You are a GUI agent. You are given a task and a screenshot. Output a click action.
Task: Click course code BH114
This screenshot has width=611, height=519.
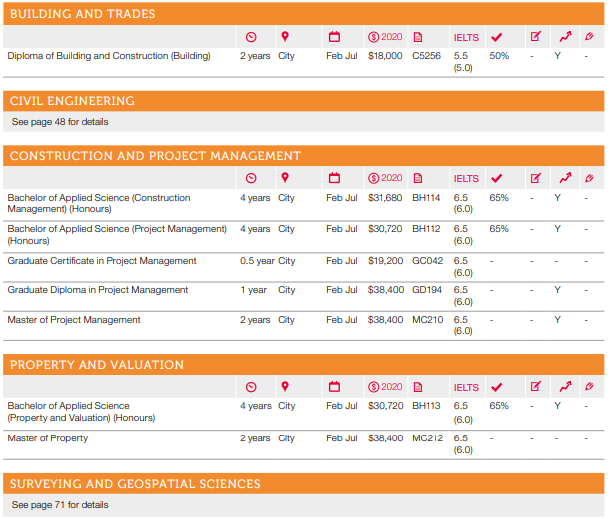(426, 198)
